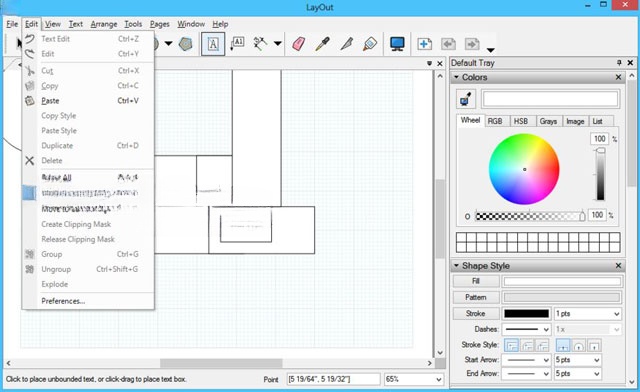Select the Polygon tool
Image resolution: width=640 pixels, height=392 pixels.
point(186,44)
